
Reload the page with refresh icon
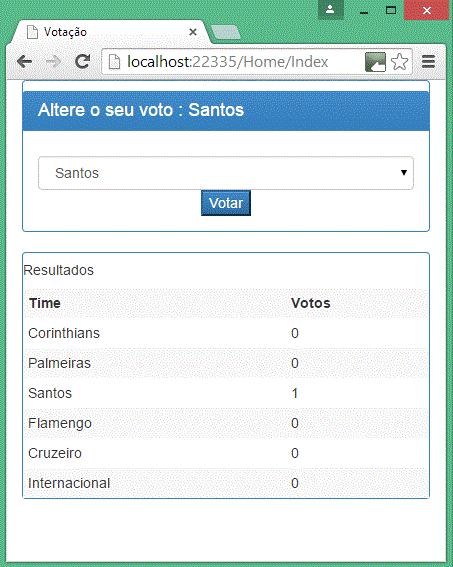point(82,61)
